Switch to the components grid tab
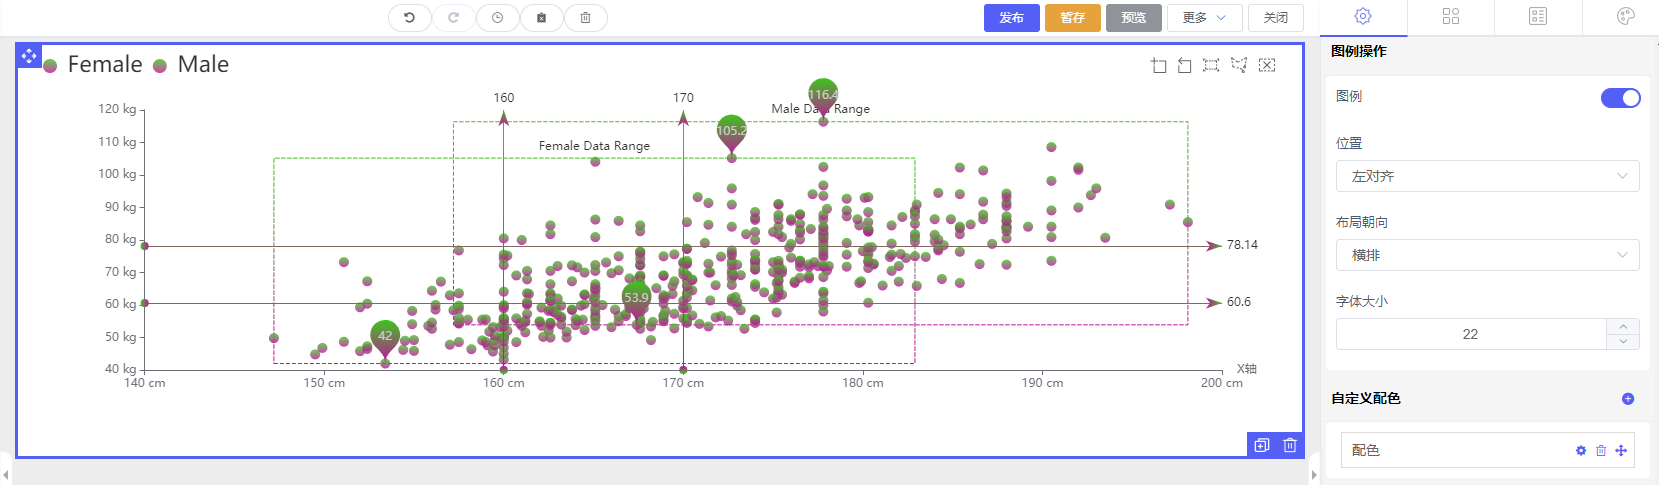Viewport: 1659px width, 485px height. click(x=1451, y=16)
